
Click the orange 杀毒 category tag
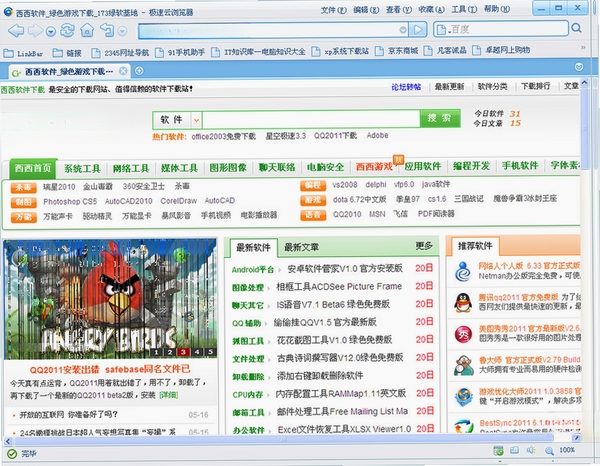[24, 187]
